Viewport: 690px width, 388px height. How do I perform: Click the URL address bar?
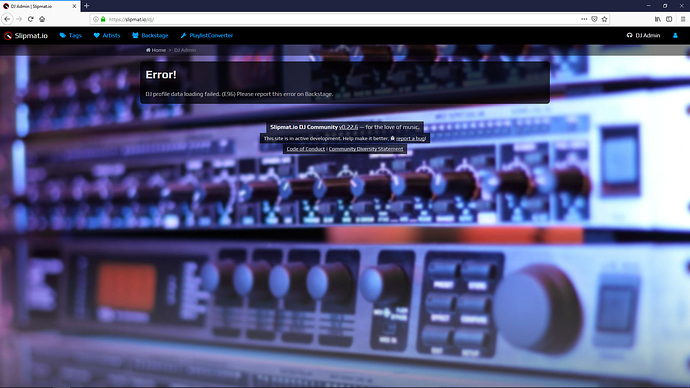(343, 19)
